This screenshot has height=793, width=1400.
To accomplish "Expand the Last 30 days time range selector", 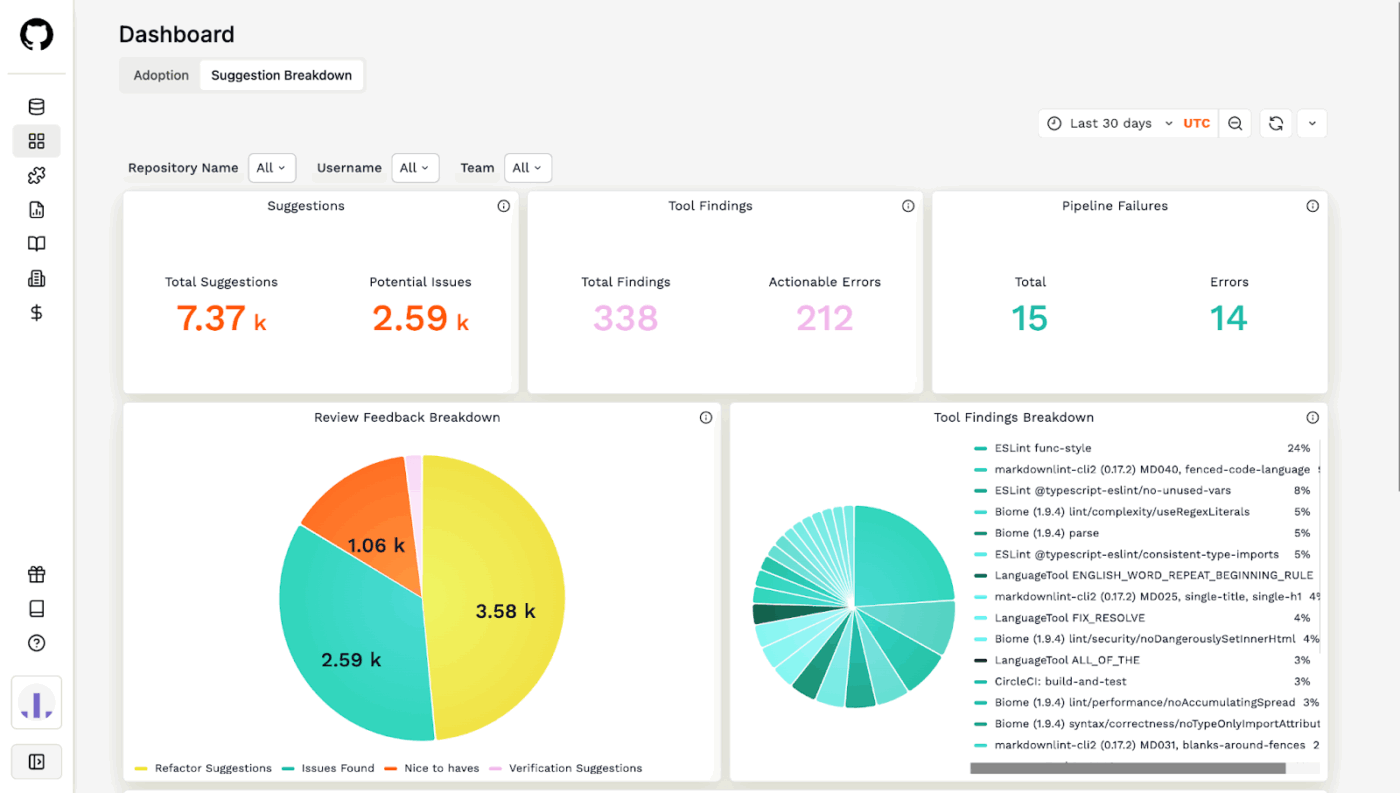I will 1113,123.
